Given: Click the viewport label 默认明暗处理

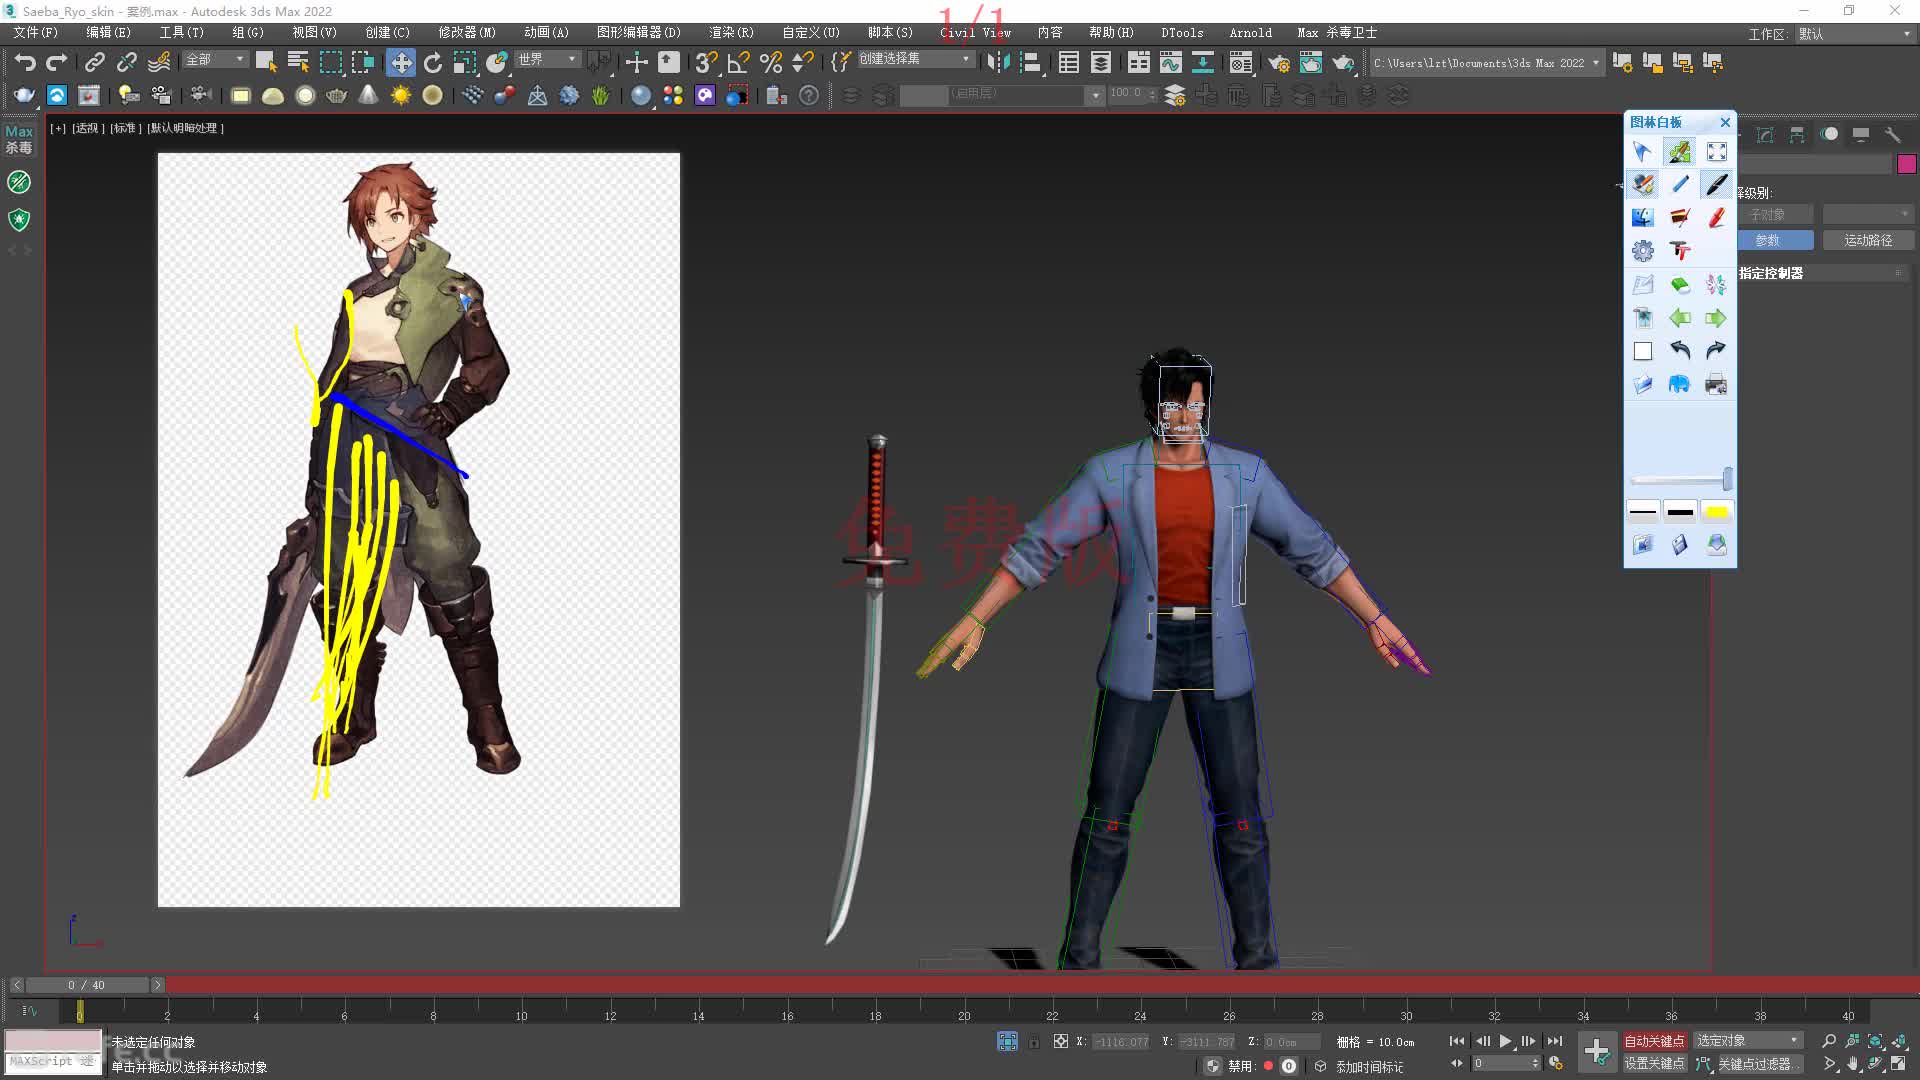Looking at the screenshot, I should coord(186,129).
